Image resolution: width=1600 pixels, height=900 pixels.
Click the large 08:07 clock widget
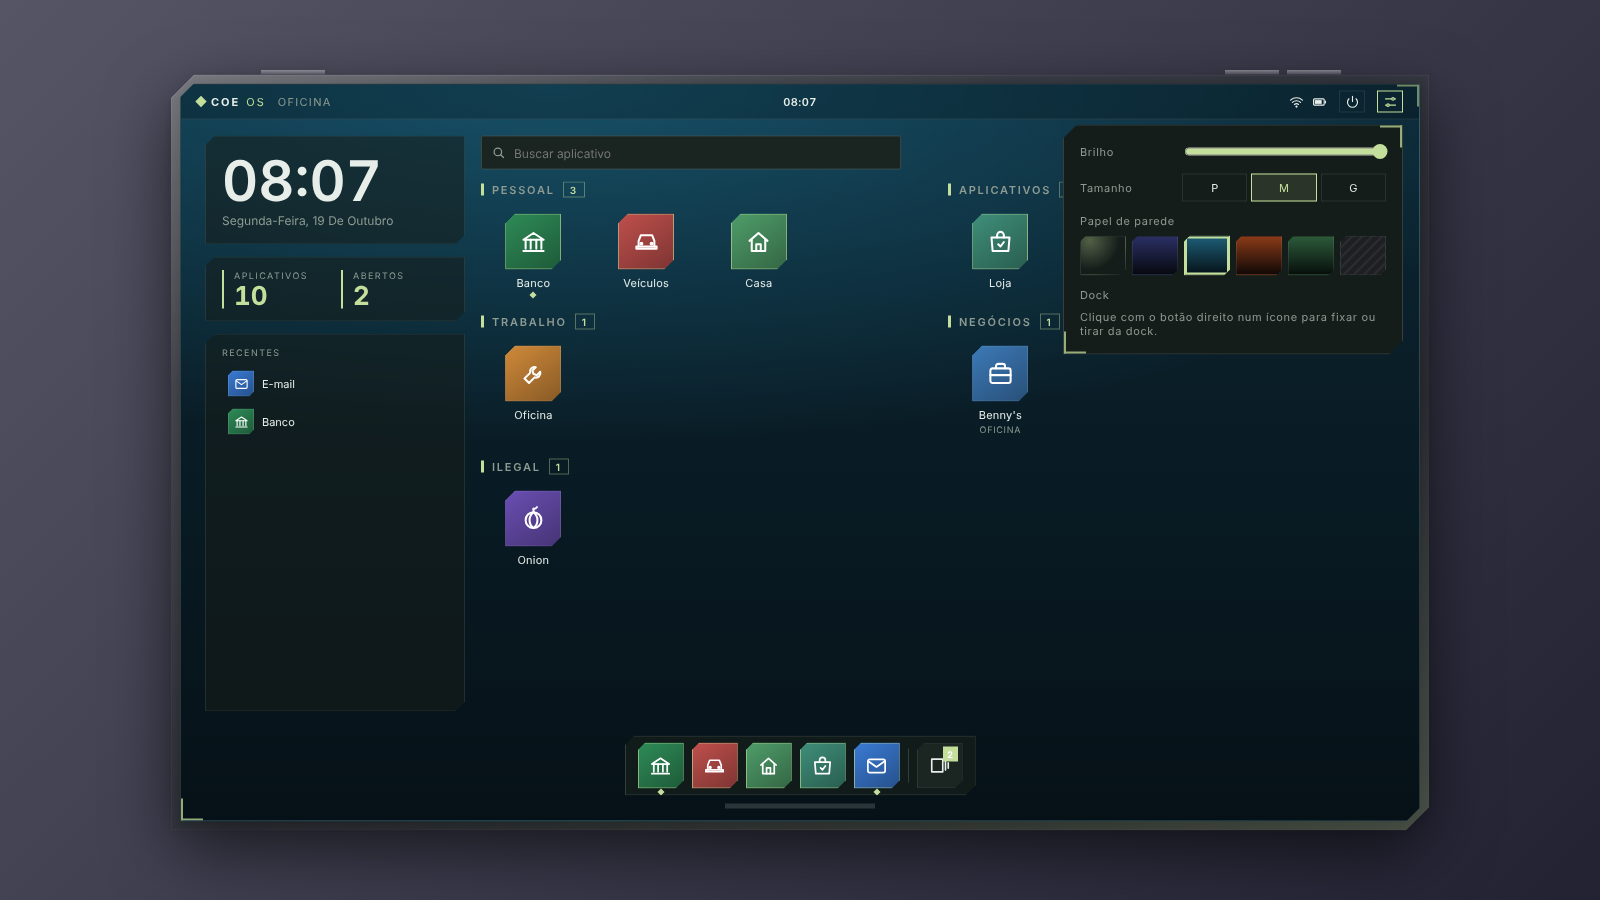[301, 181]
